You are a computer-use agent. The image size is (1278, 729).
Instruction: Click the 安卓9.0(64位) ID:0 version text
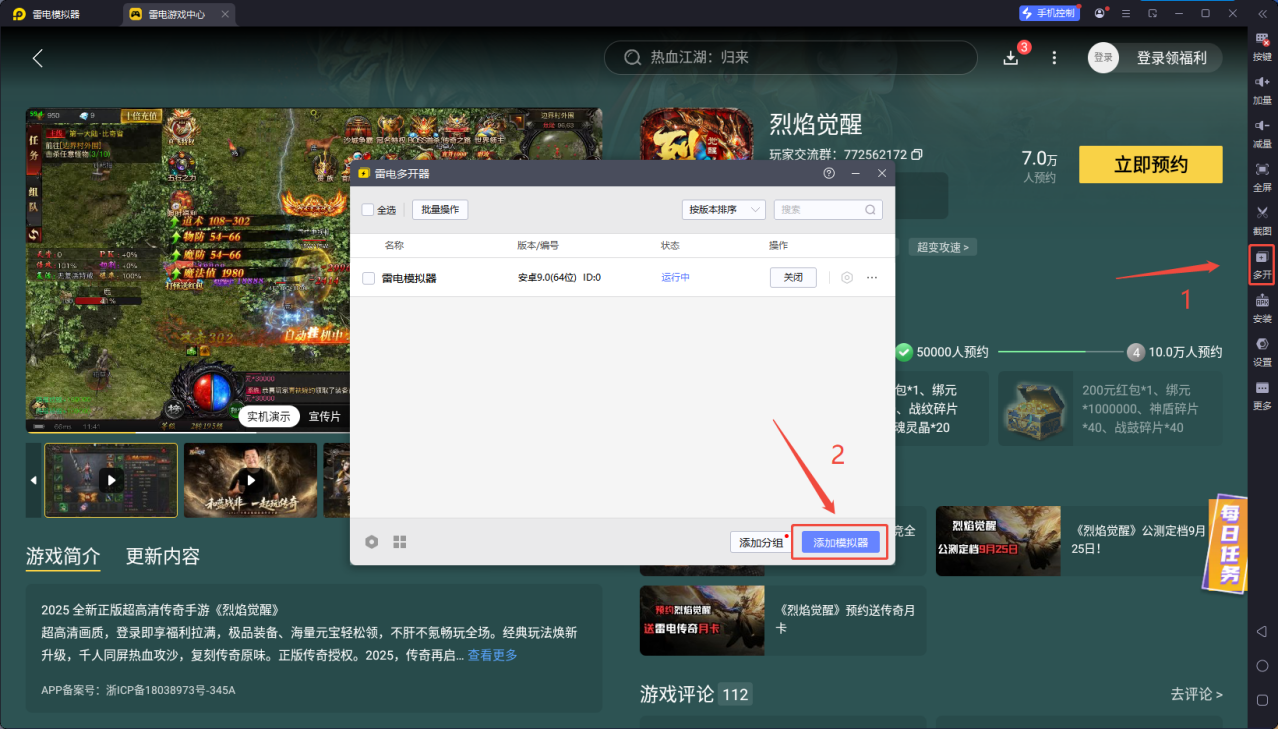pyautogui.click(x=559, y=277)
